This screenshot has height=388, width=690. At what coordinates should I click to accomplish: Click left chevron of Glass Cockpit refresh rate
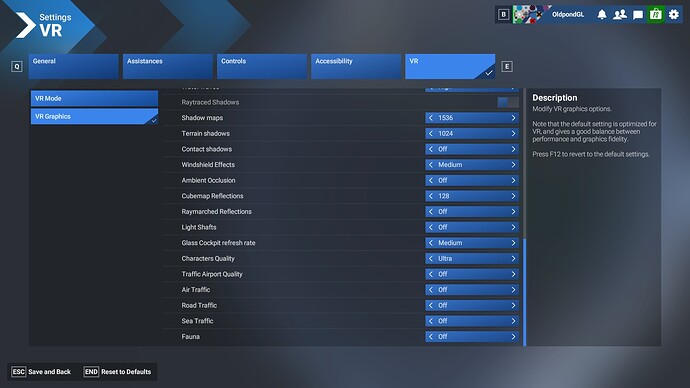click(x=431, y=243)
